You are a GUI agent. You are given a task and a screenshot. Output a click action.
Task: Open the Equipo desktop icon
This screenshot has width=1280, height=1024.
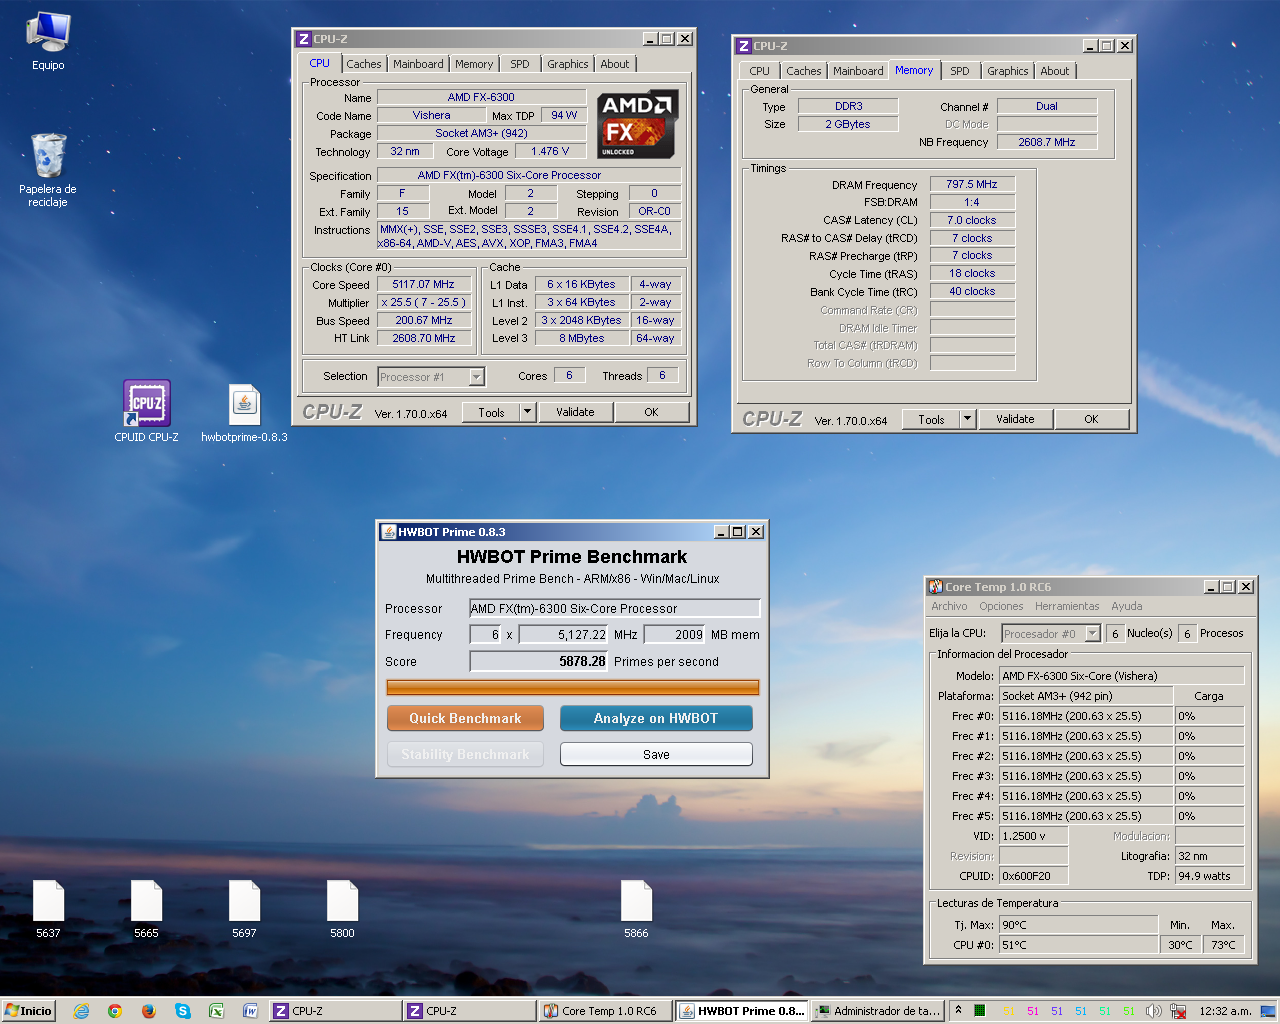coord(48,40)
